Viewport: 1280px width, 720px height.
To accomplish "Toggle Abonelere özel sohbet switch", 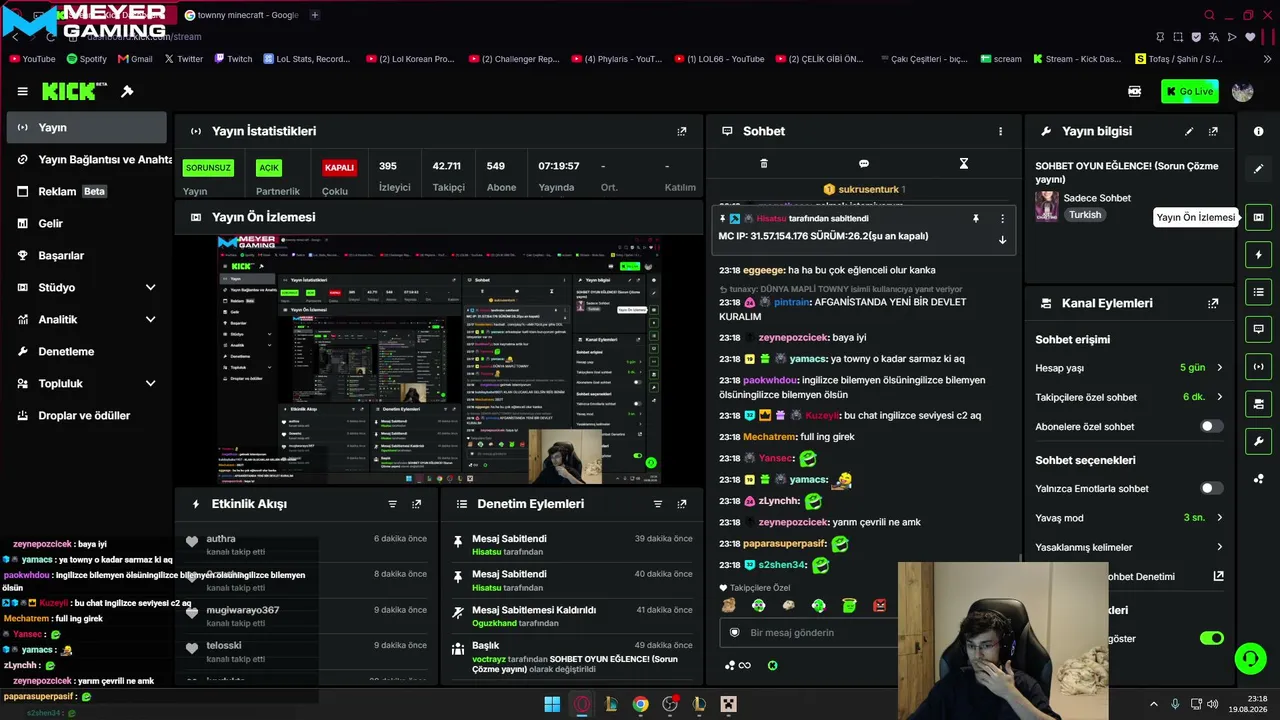I will (1211, 426).
